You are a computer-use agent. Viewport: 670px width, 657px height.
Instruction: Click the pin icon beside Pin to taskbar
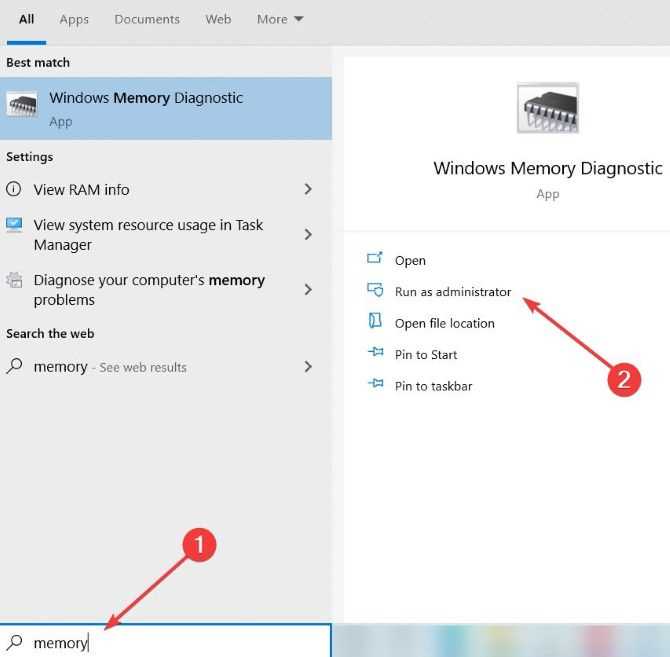(x=376, y=383)
